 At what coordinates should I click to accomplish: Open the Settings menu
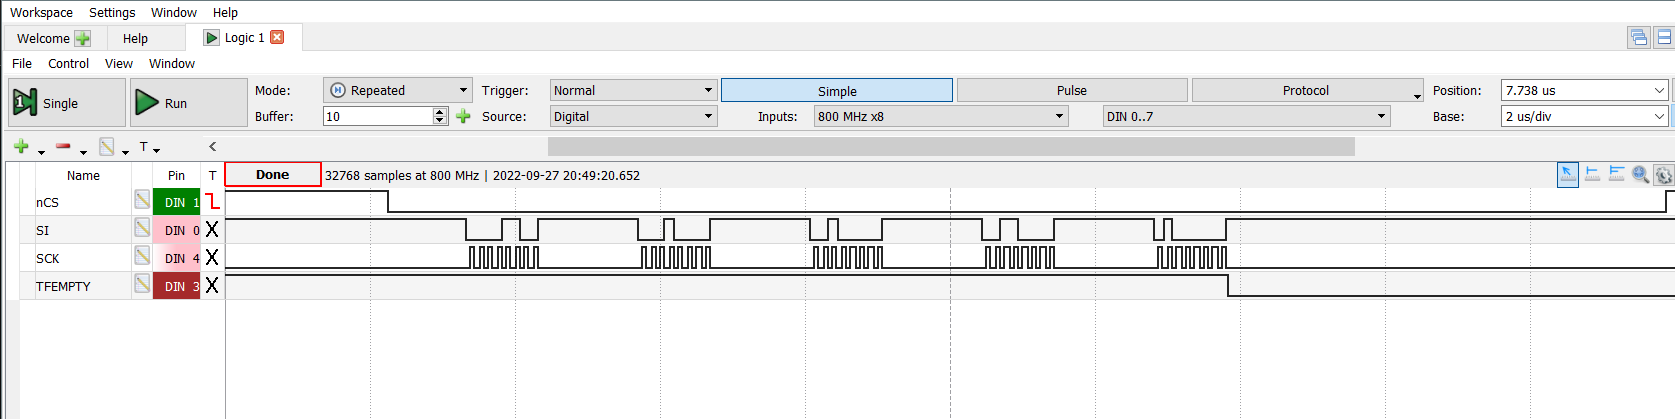[112, 12]
